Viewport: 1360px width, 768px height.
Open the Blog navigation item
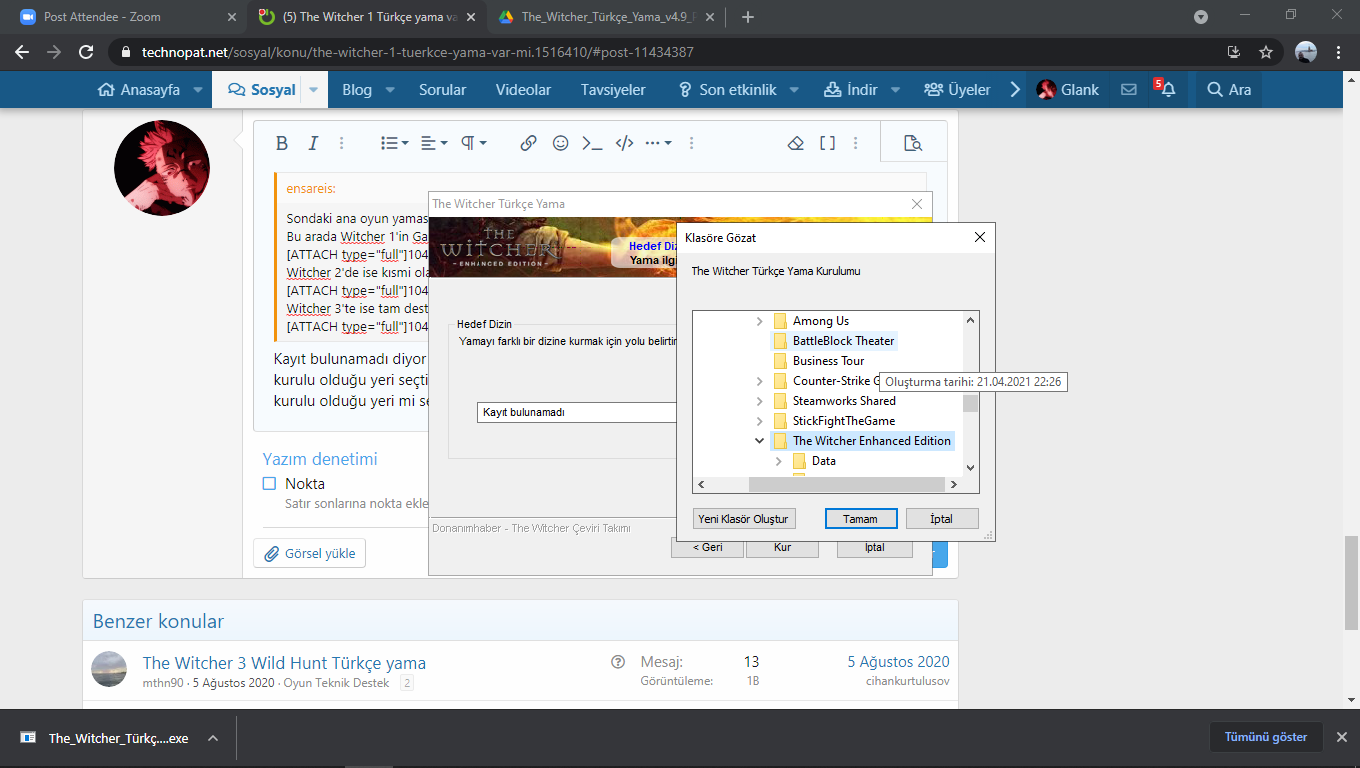coord(357,90)
